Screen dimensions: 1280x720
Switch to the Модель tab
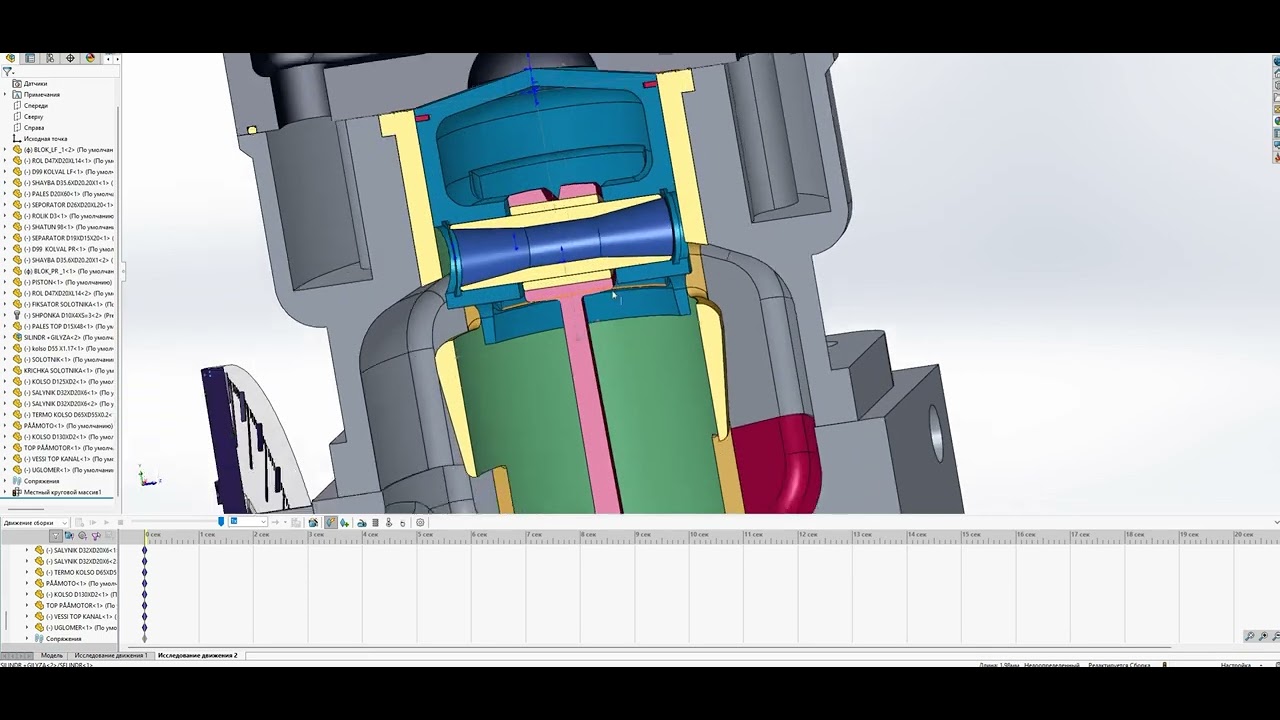[x=51, y=655]
